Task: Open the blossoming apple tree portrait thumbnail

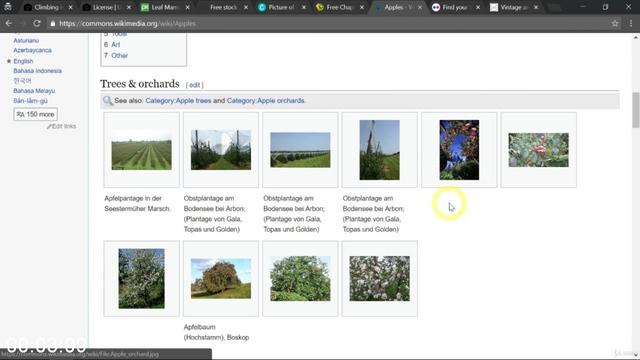Action: coord(142,278)
